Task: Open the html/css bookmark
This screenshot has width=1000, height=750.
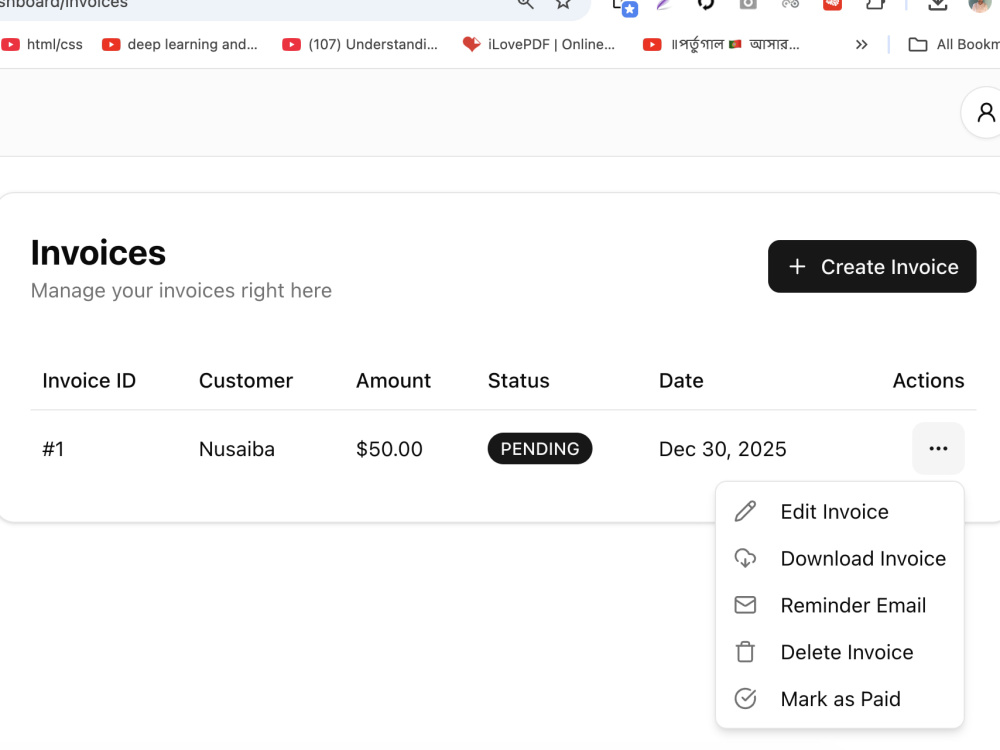Action: click(42, 45)
